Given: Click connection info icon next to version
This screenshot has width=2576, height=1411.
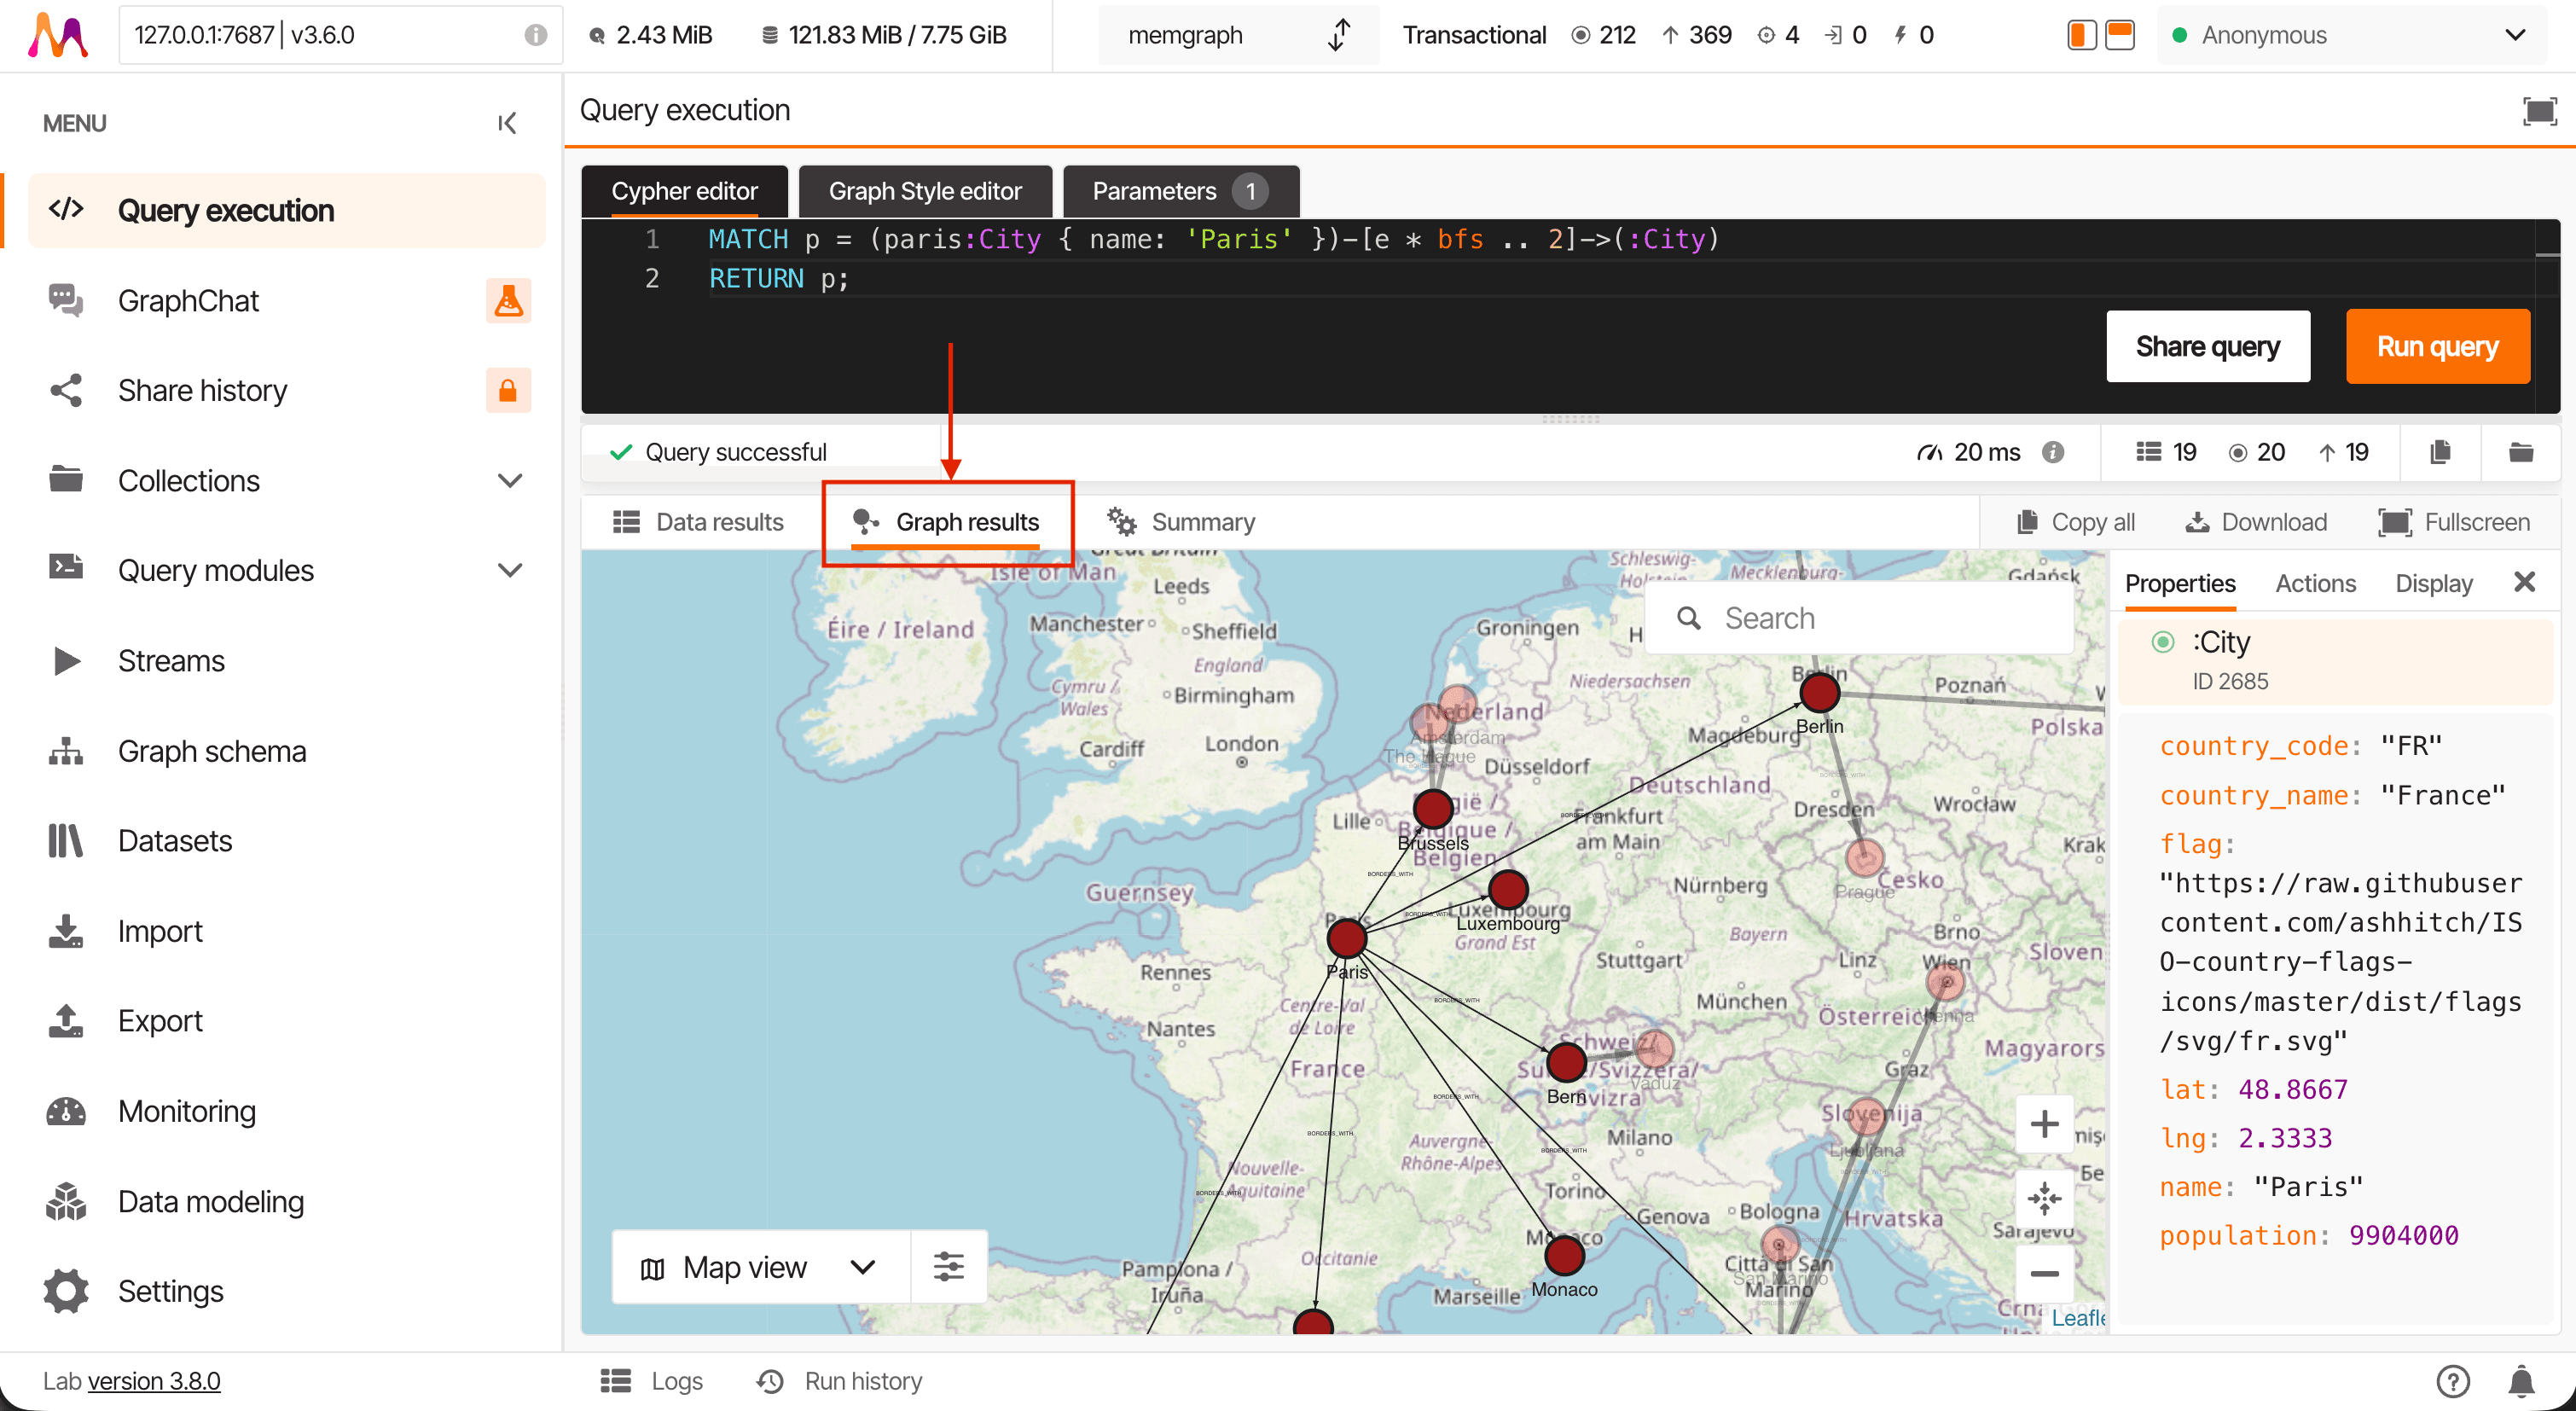Looking at the screenshot, I should coord(536,35).
